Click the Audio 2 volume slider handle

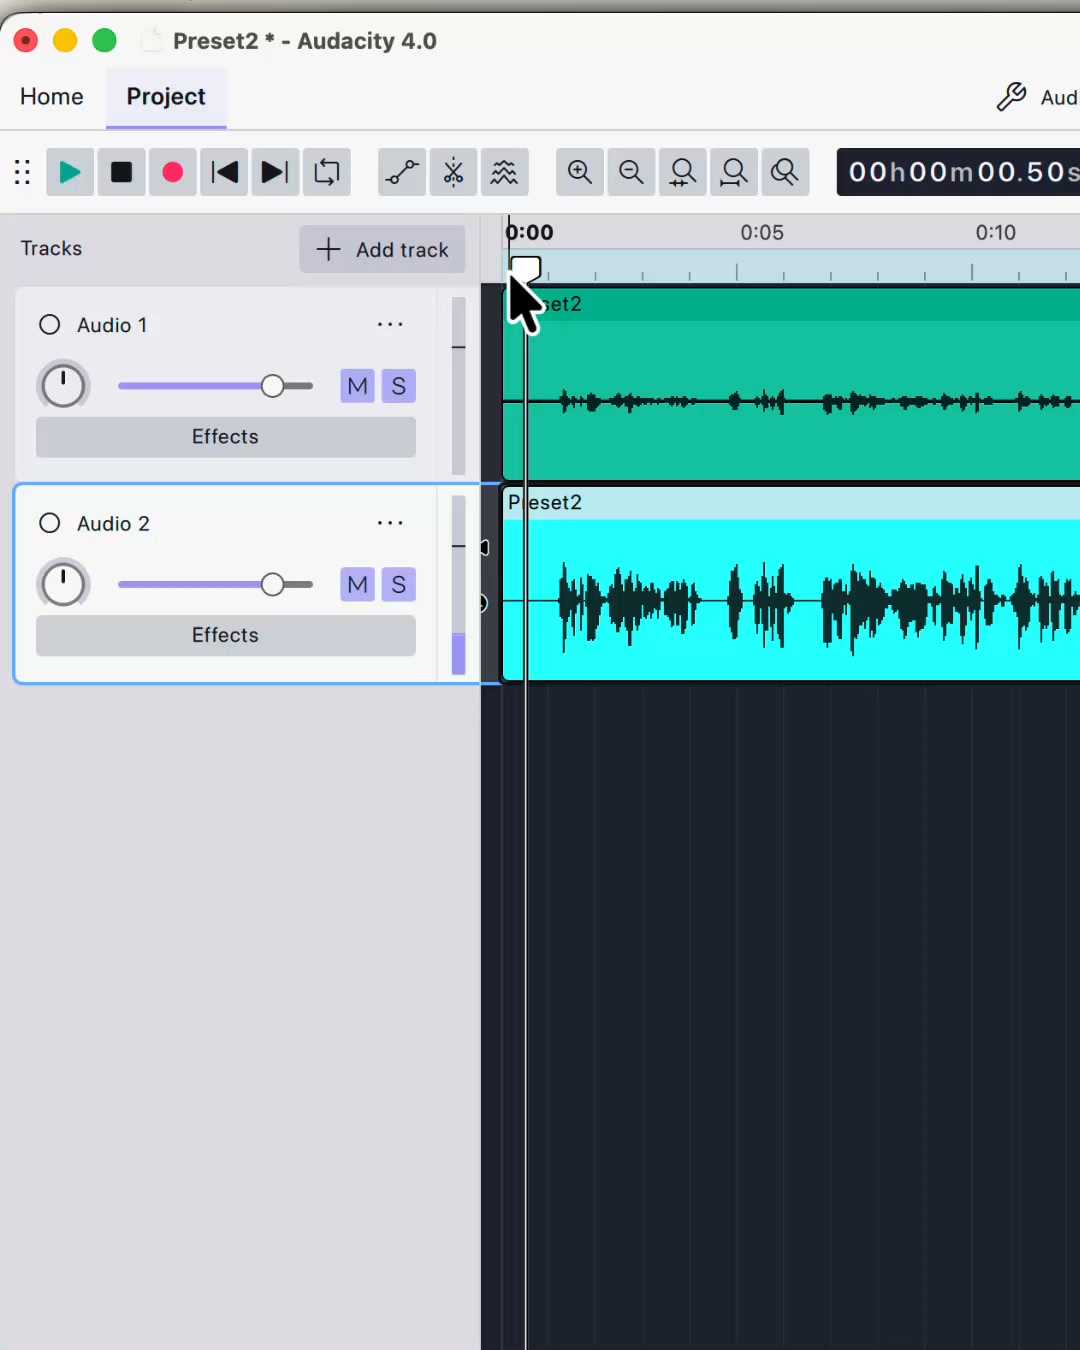click(x=272, y=584)
